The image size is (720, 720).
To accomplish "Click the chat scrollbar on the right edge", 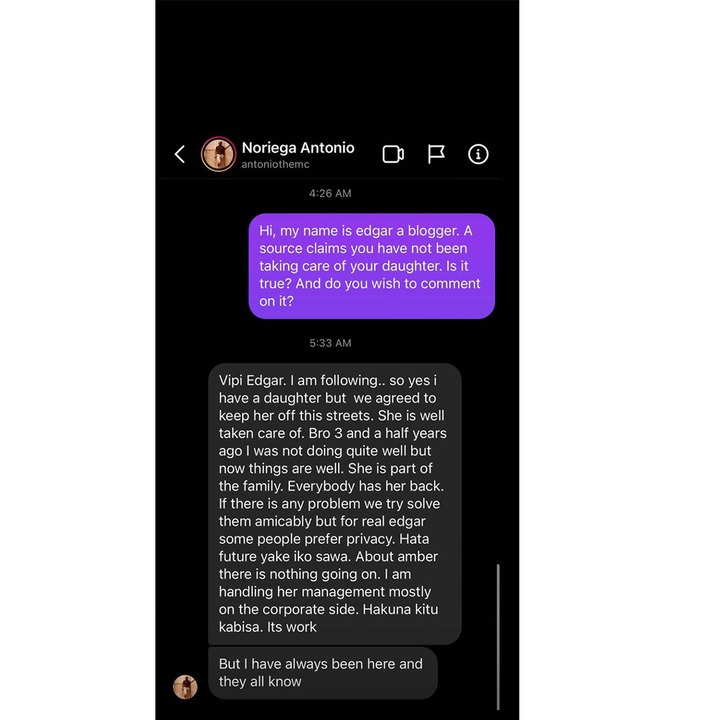I will (x=498, y=637).
